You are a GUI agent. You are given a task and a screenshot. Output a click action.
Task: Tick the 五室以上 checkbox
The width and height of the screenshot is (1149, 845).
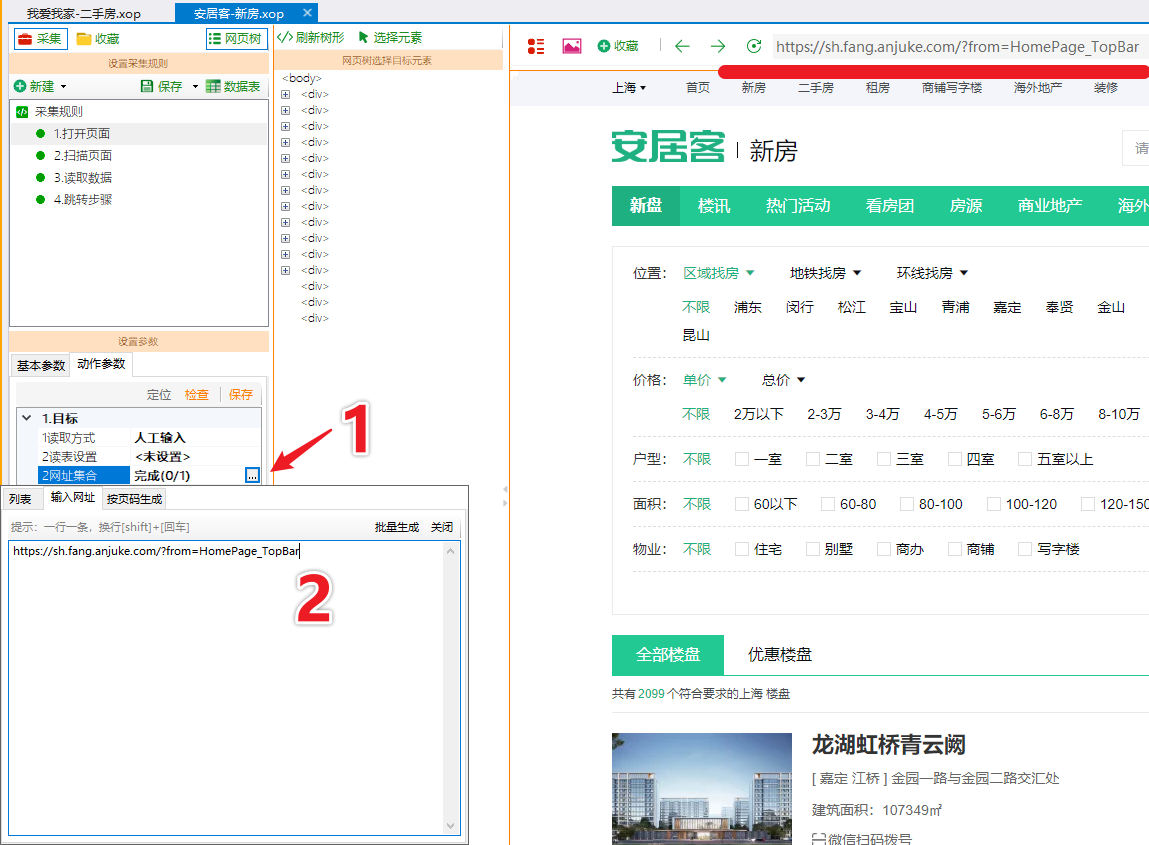[x=1025, y=459]
